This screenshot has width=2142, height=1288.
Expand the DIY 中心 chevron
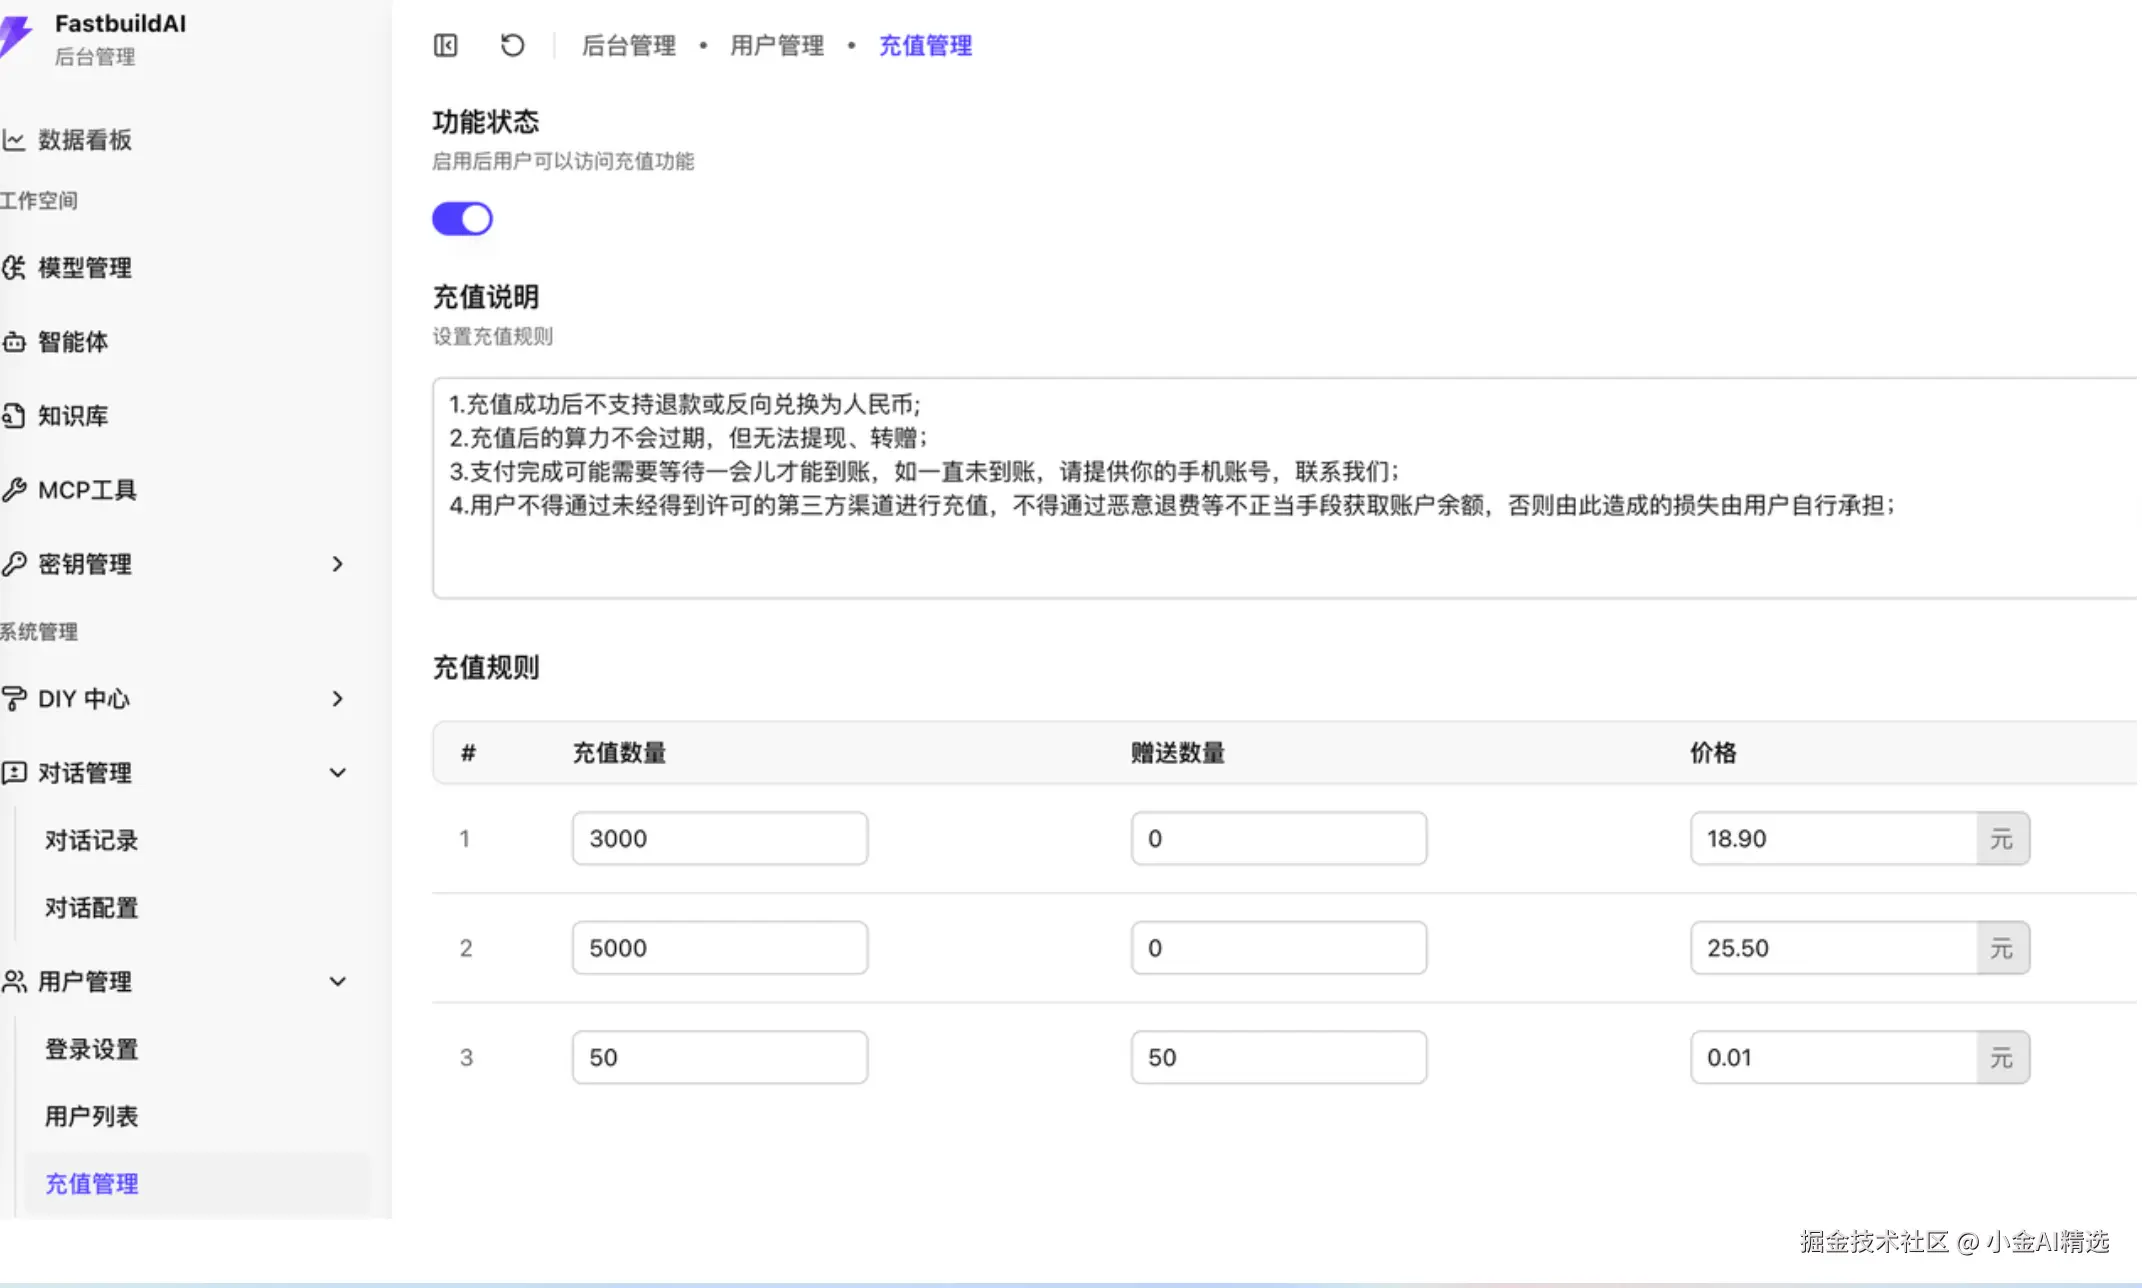pyautogui.click(x=337, y=698)
